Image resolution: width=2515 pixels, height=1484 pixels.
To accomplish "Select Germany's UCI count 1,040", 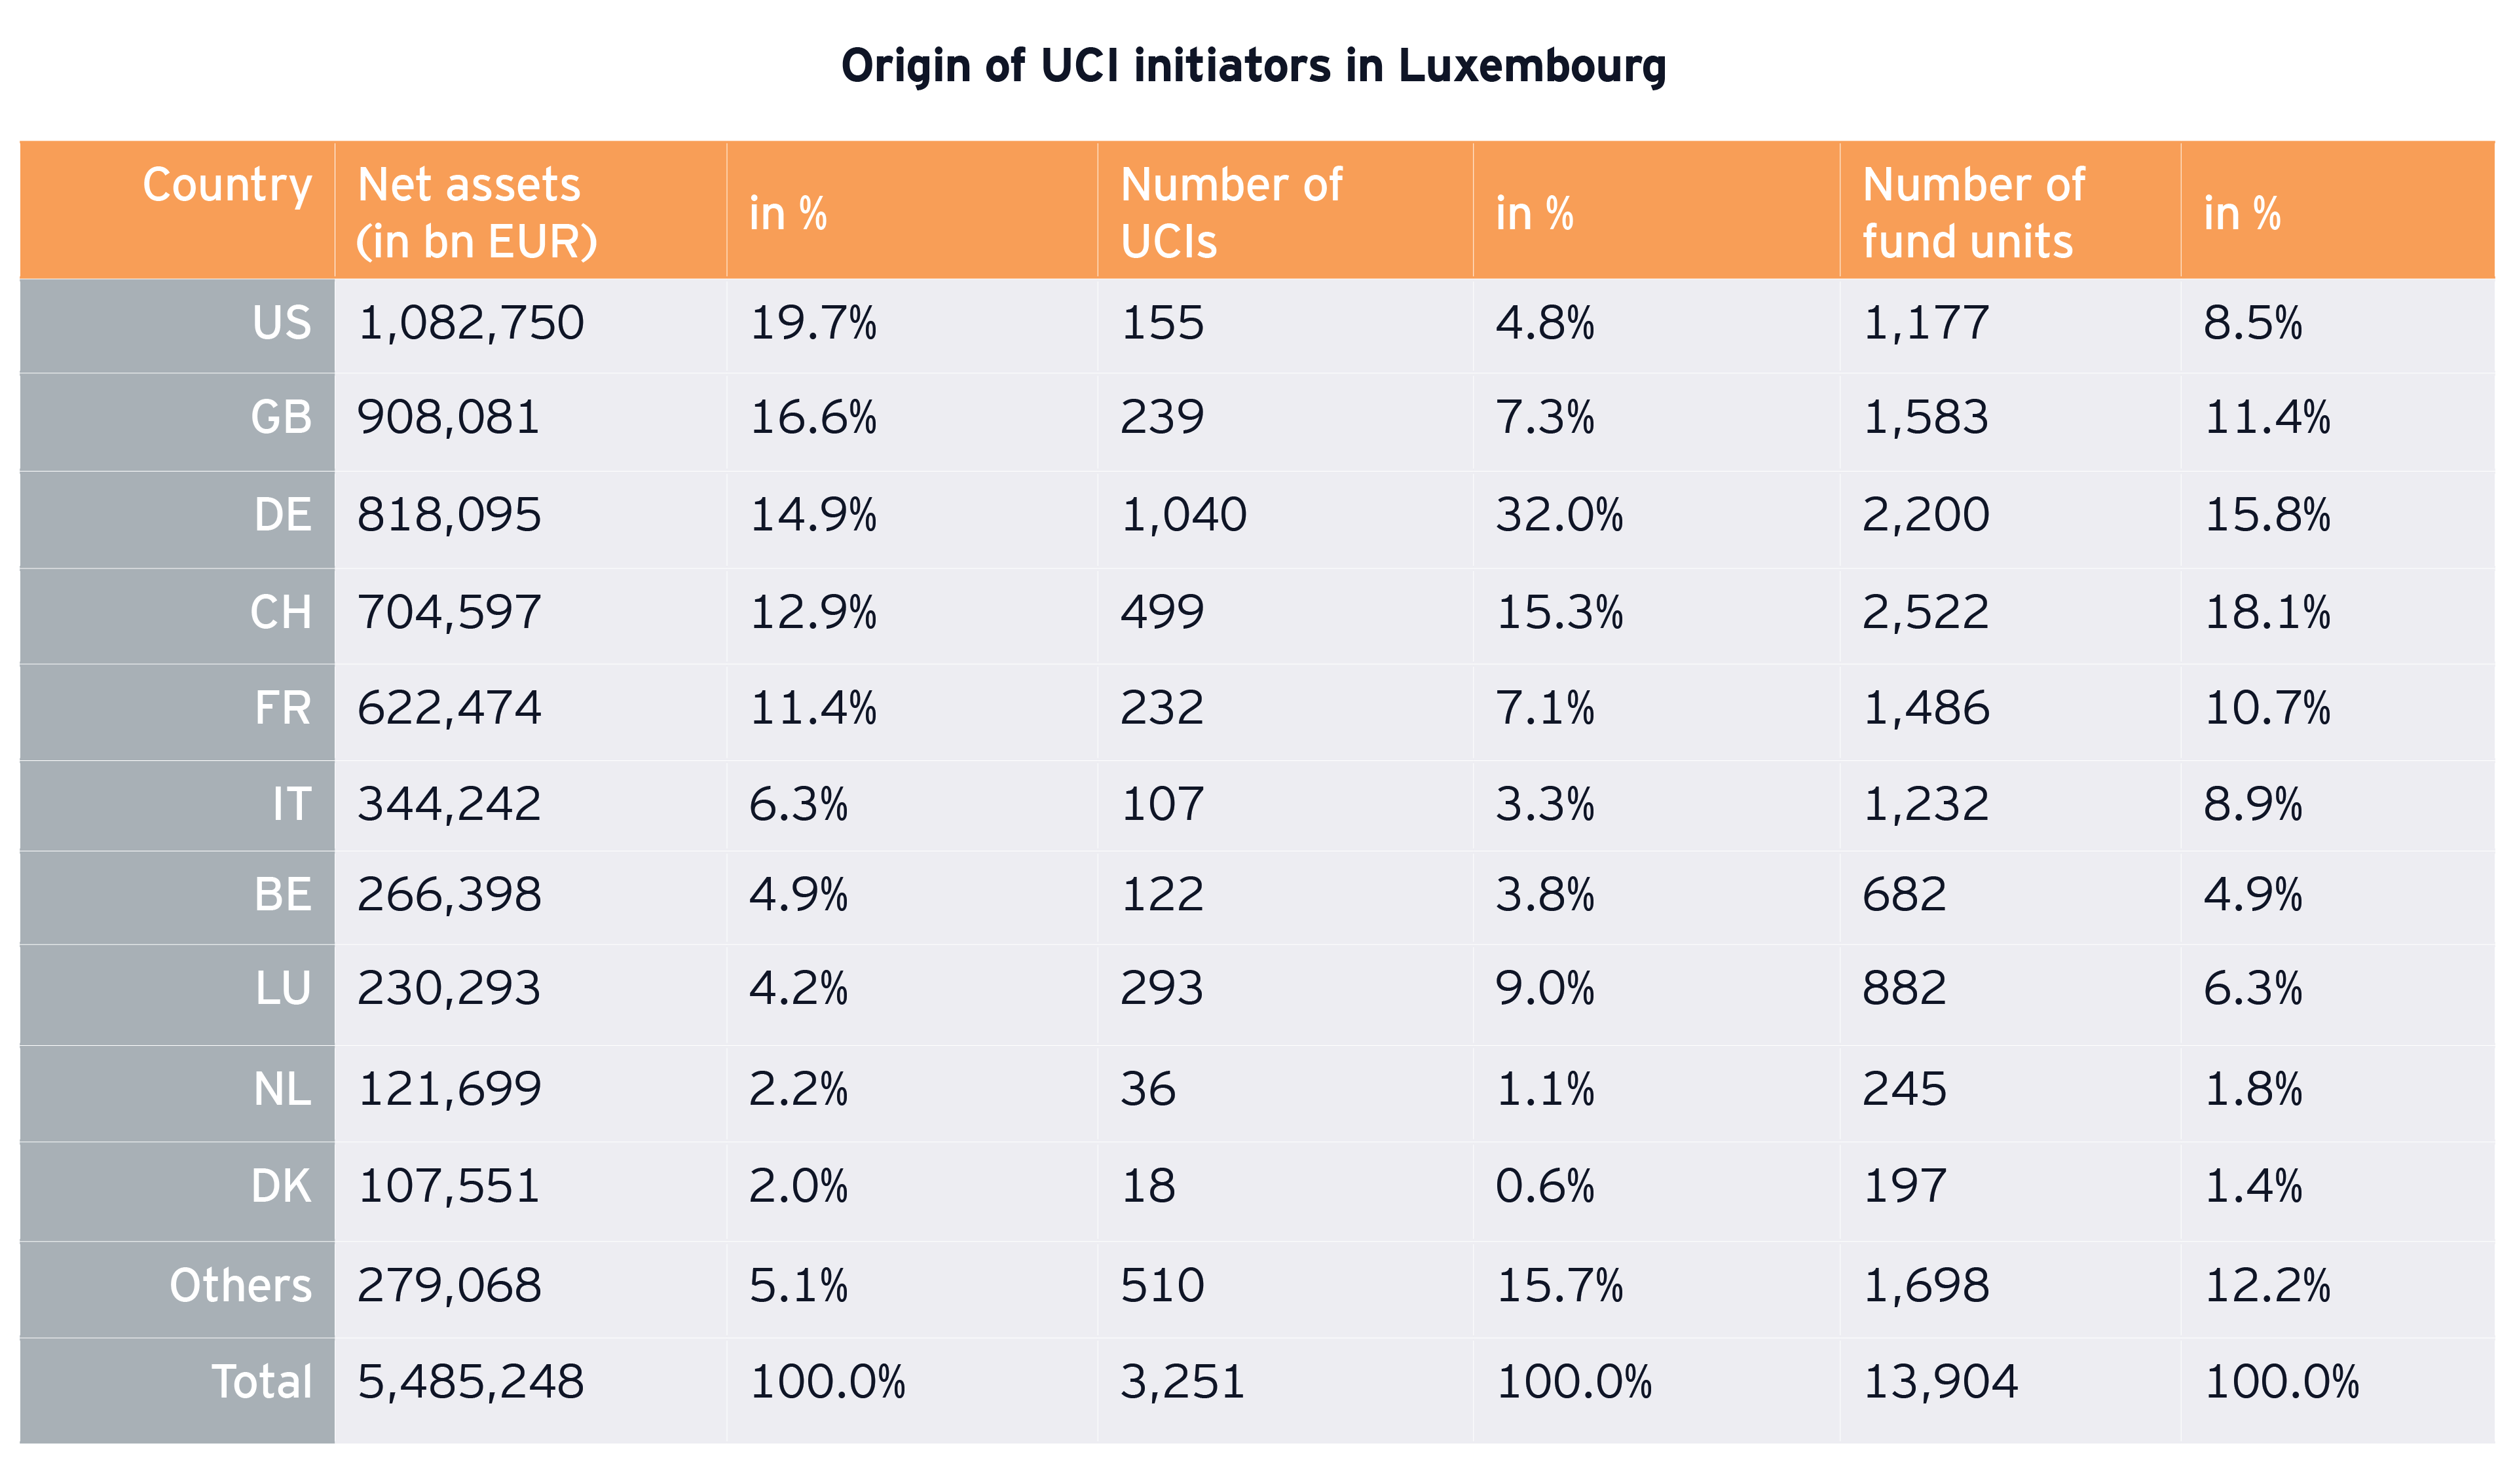I will (x=1183, y=516).
